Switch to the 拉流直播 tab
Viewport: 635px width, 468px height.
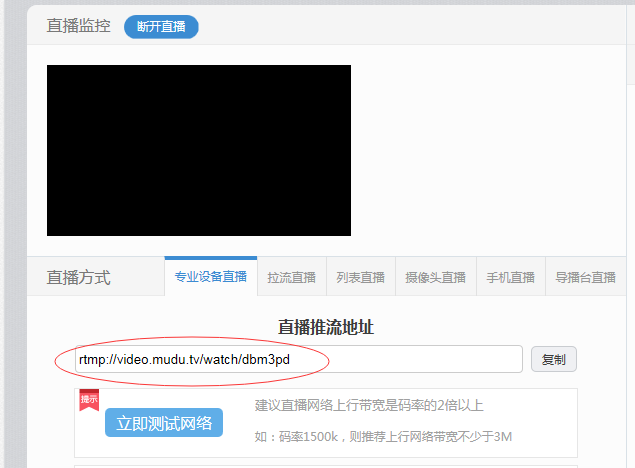292,277
